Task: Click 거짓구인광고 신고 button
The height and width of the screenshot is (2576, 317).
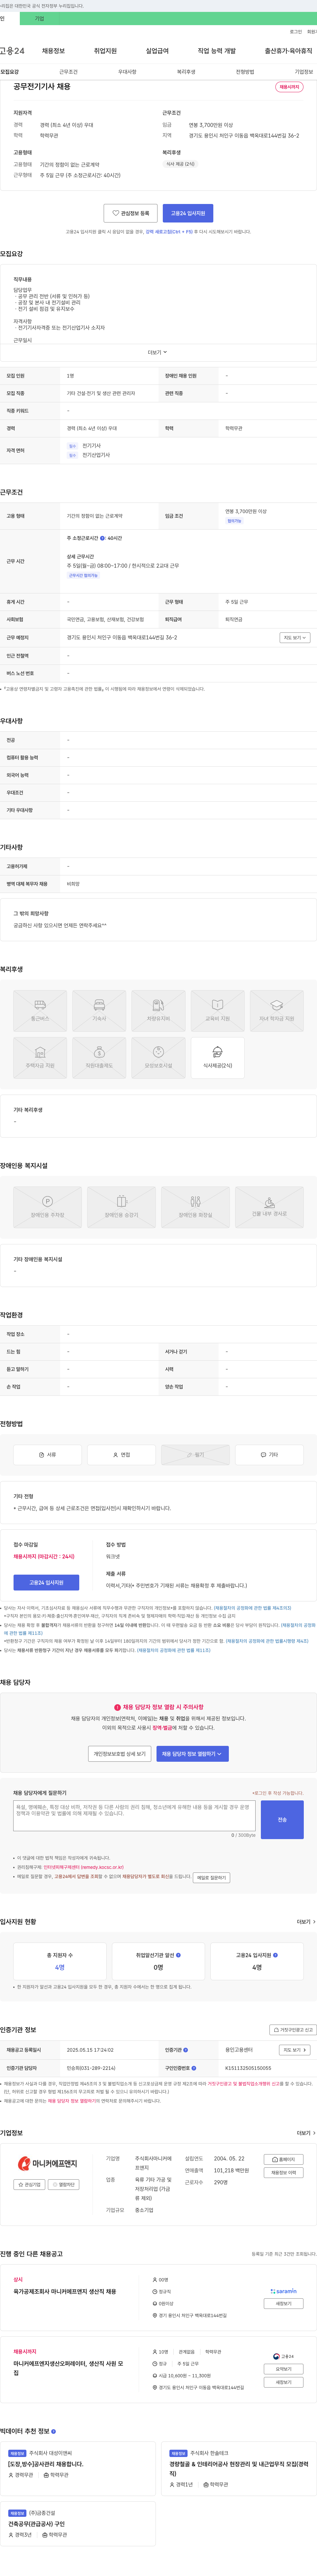Action: coord(293,2030)
